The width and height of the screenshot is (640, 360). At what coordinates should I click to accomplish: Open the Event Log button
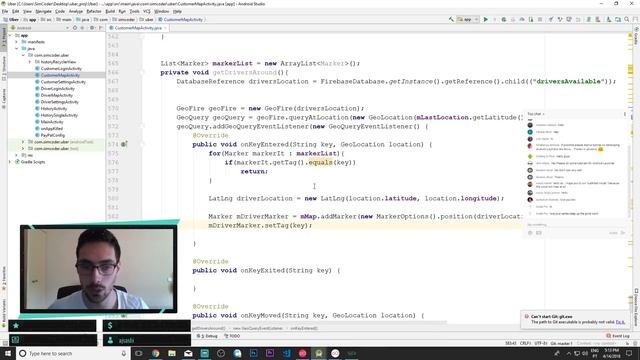[x=618, y=336]
